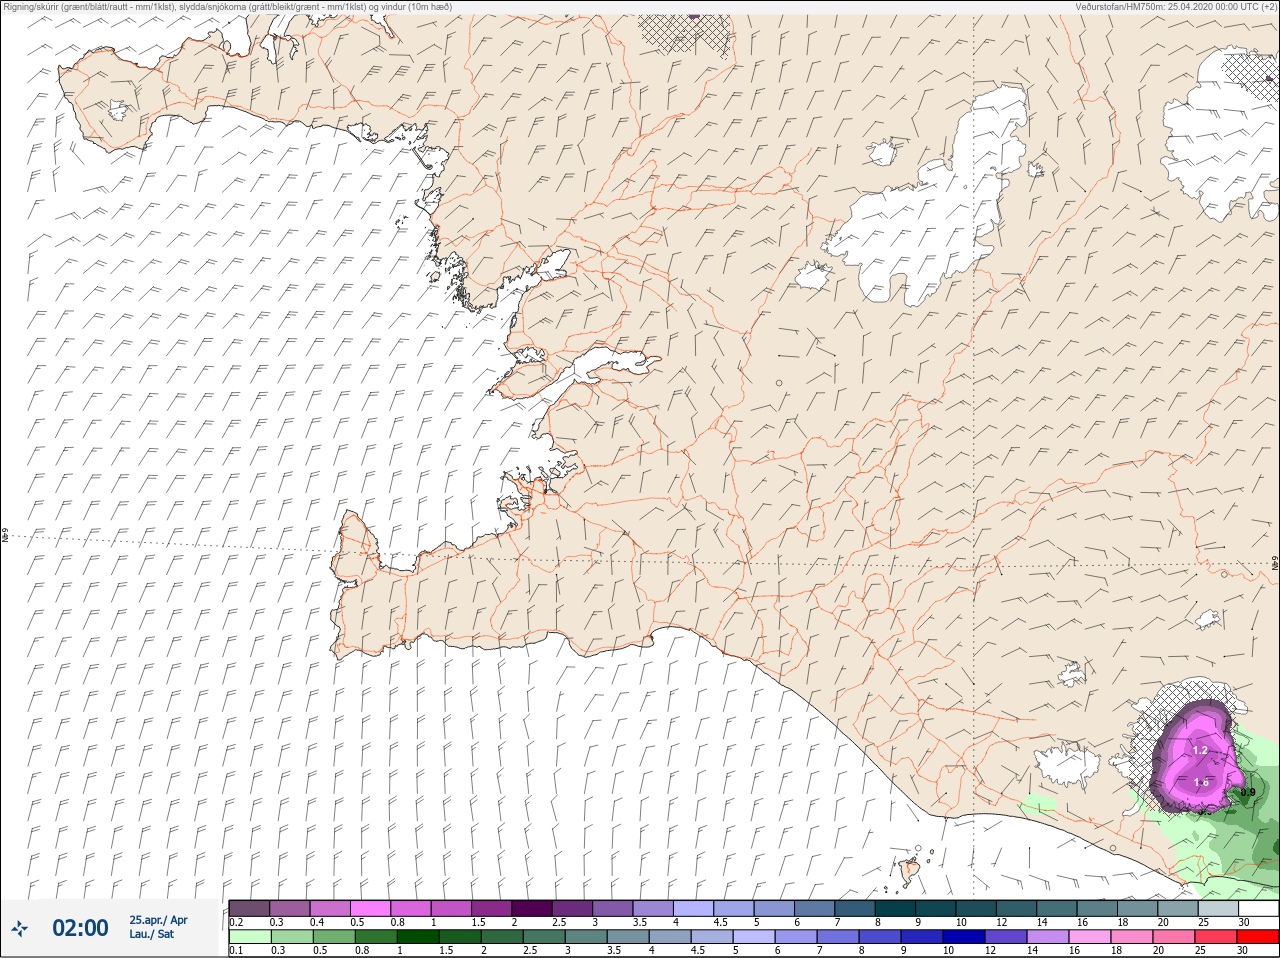Image resolution: width=1280 pixels, height=958 pixels.
Task: Click the 02:00 forecast time display
Action: click(80, 928)
